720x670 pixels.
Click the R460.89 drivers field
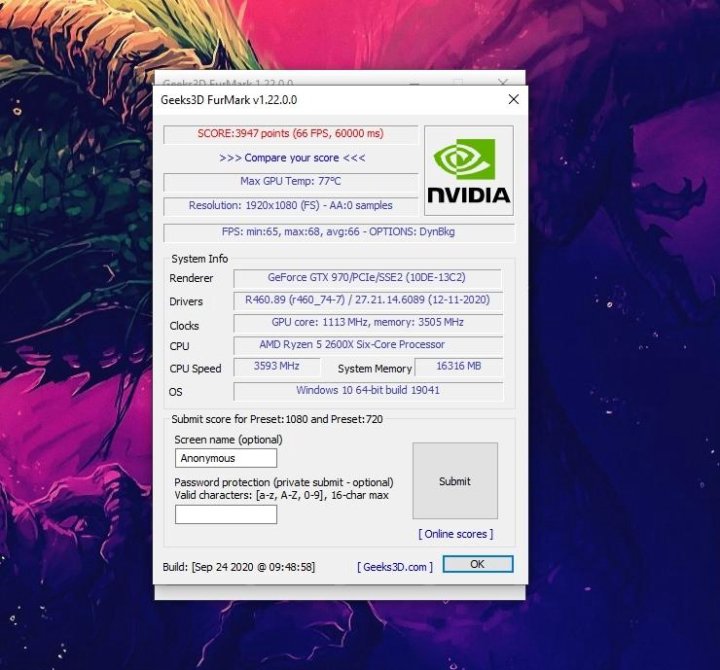click(x=367, y=300)
